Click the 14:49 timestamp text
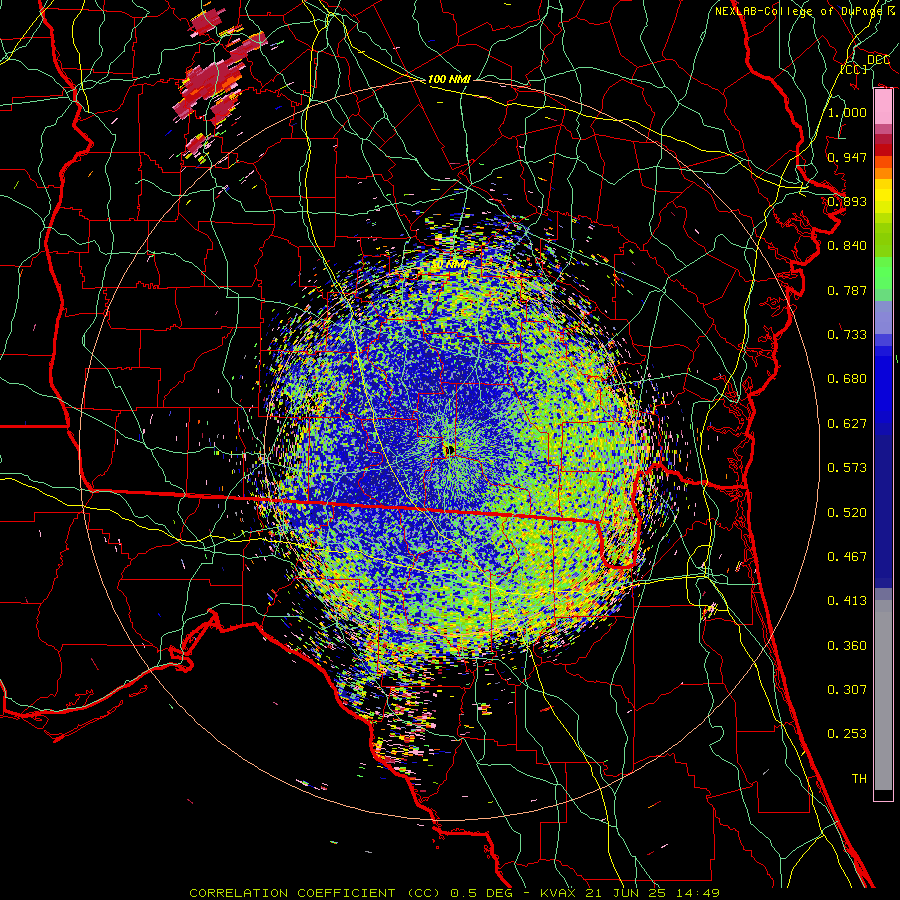 click(x=697, y=893)
